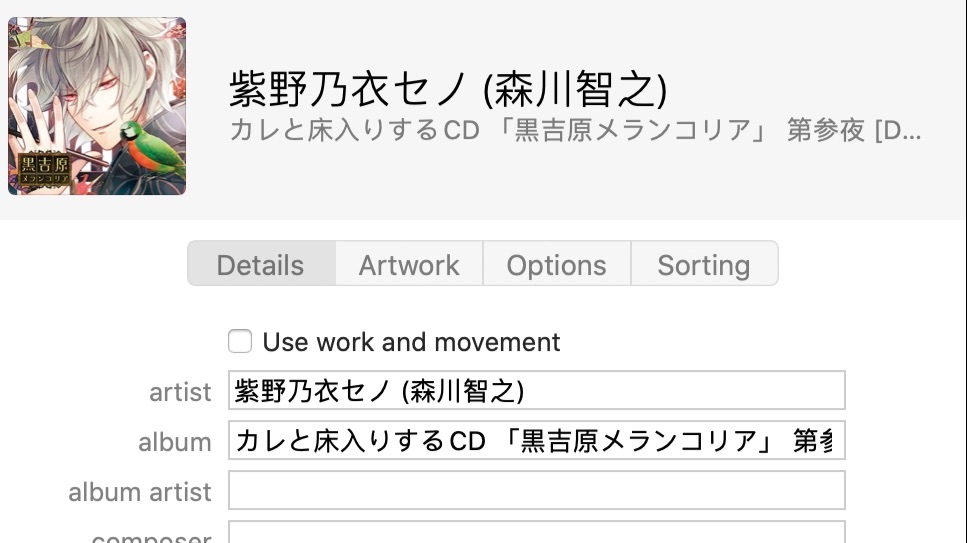Screen dimensions: 967x543
Task: Select the Options tab
Action: (x=556, y=265)
